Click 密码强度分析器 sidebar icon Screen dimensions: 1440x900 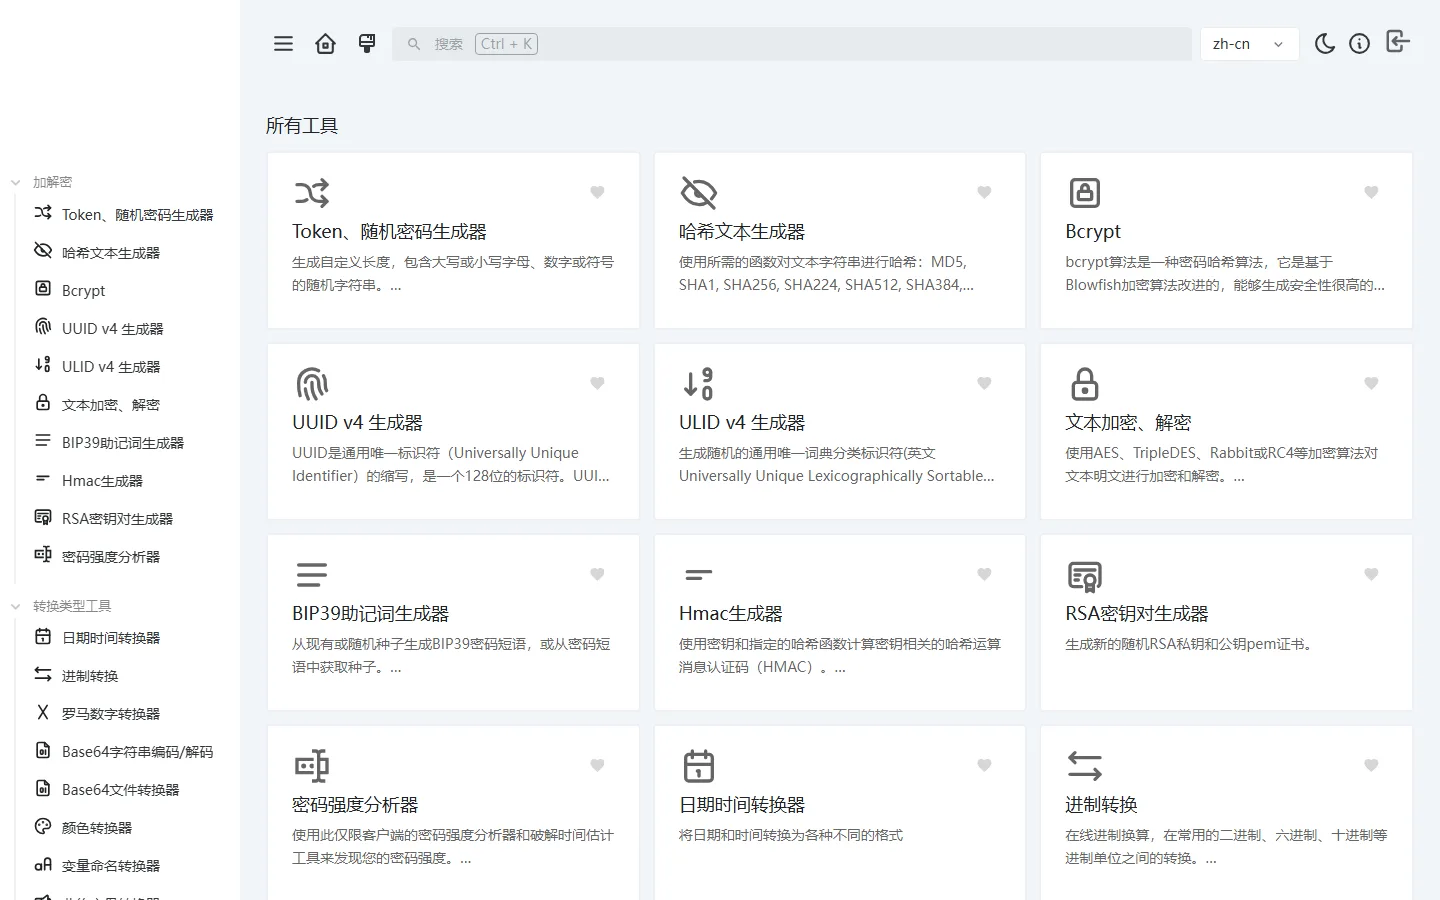[x=43, y=555]
